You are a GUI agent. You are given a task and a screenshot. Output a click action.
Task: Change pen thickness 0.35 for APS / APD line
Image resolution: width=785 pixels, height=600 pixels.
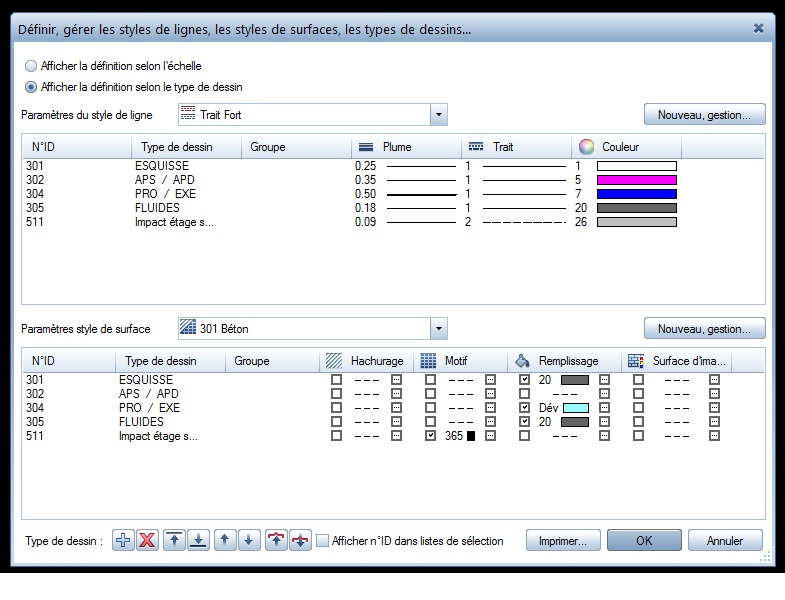click(x=406, y=180)
